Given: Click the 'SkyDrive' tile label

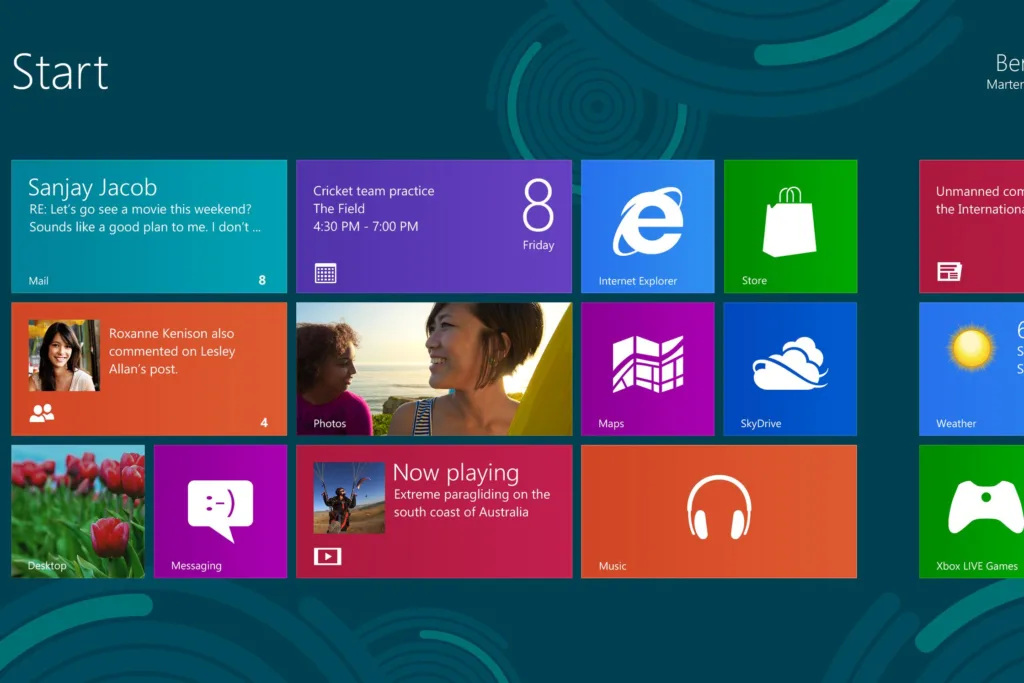Looking at the screenshot, I should pyautogui.click(x=761, y=423).
